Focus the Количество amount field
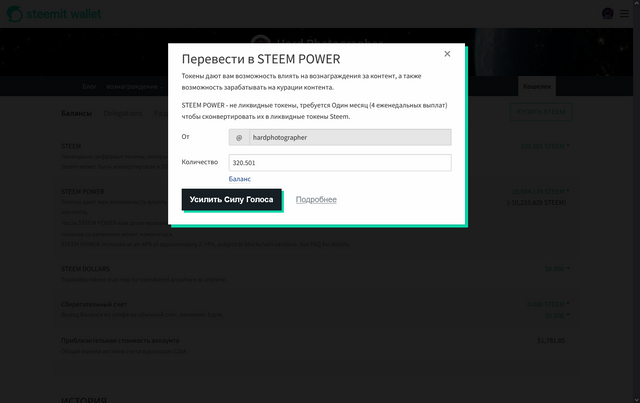This screenshot has height=403, width=640. [x=340, y=163]
